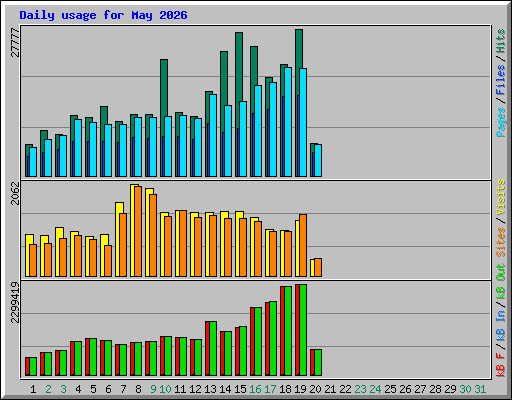
Task: Click the bright green kB Out bar for day 13
Action: click(x=213, y=349)
